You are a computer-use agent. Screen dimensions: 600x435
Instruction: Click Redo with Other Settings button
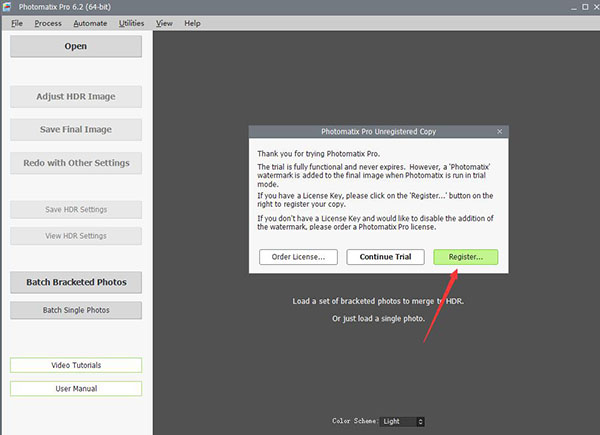(x=76, y=163)
